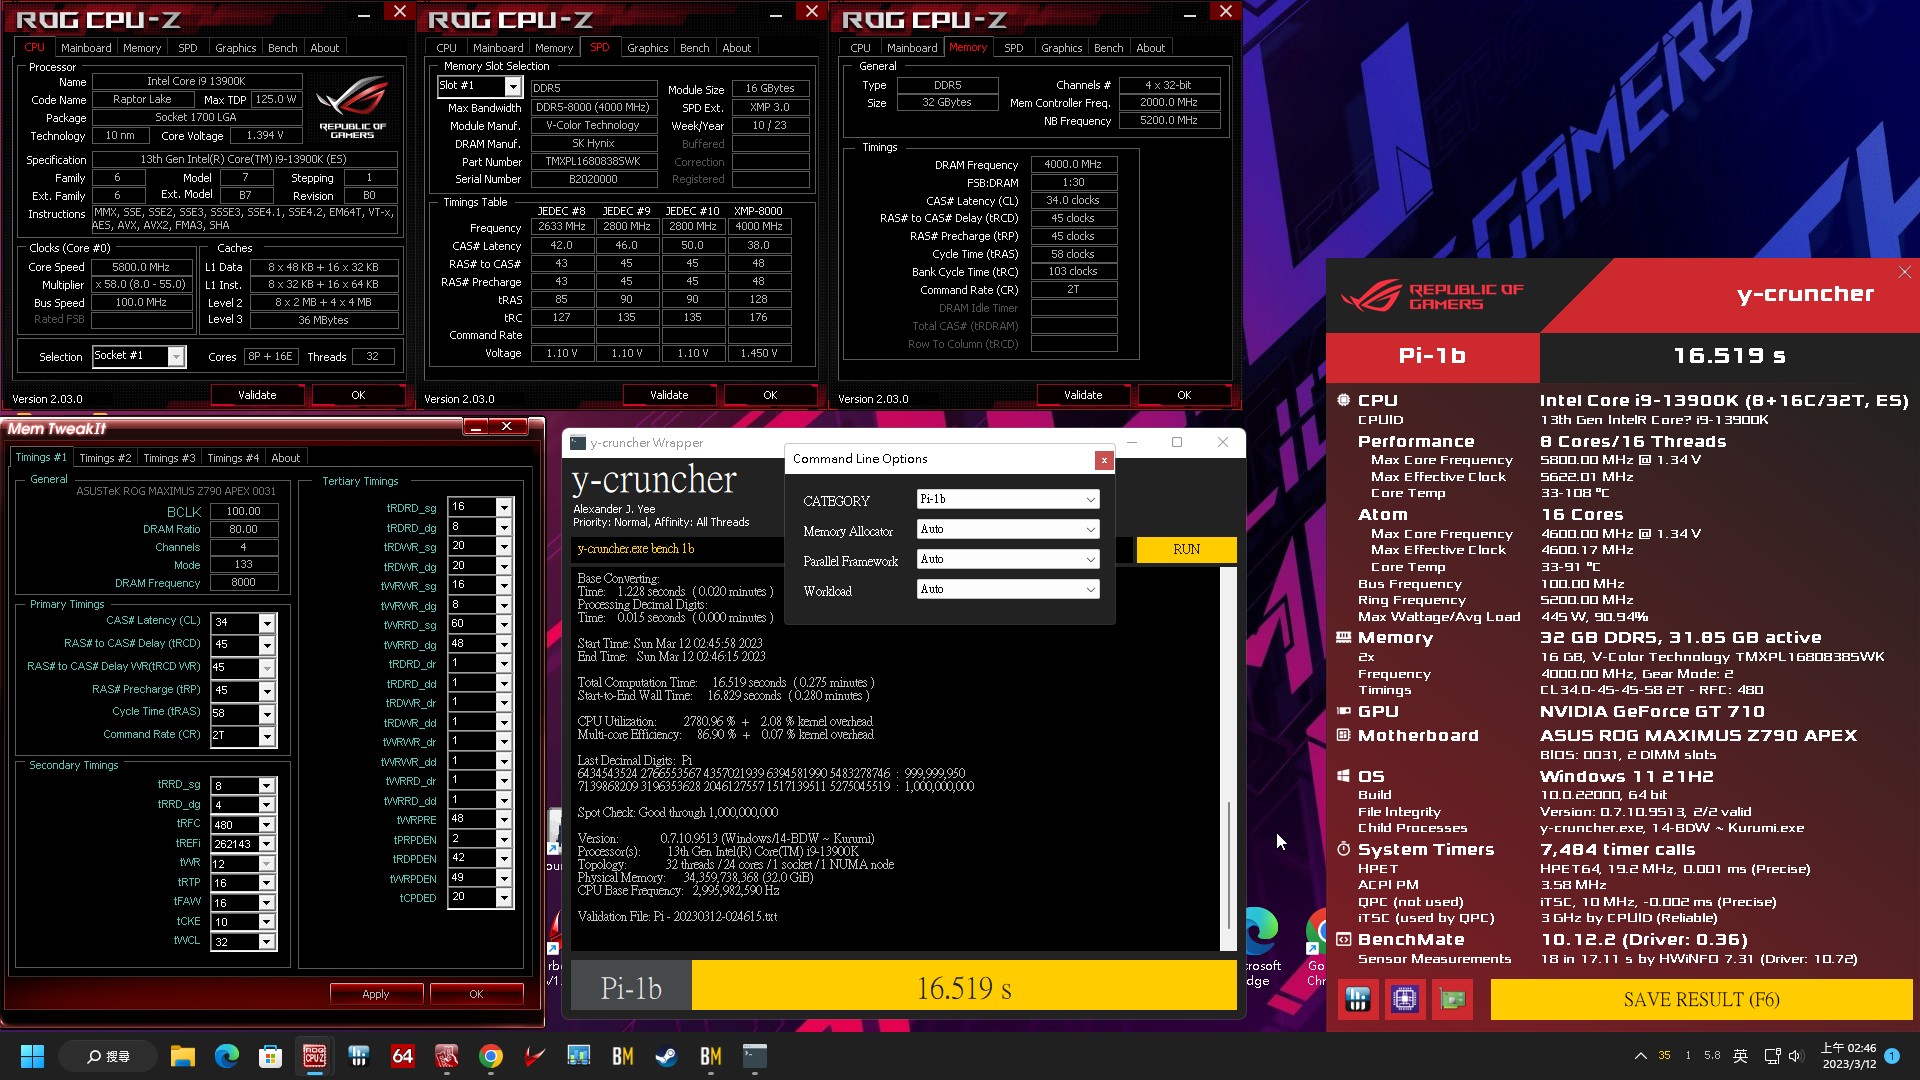Open AIDA64 from the taskbar
The height and width of the screenshot is (1080, 1920).
[403, 1056]
